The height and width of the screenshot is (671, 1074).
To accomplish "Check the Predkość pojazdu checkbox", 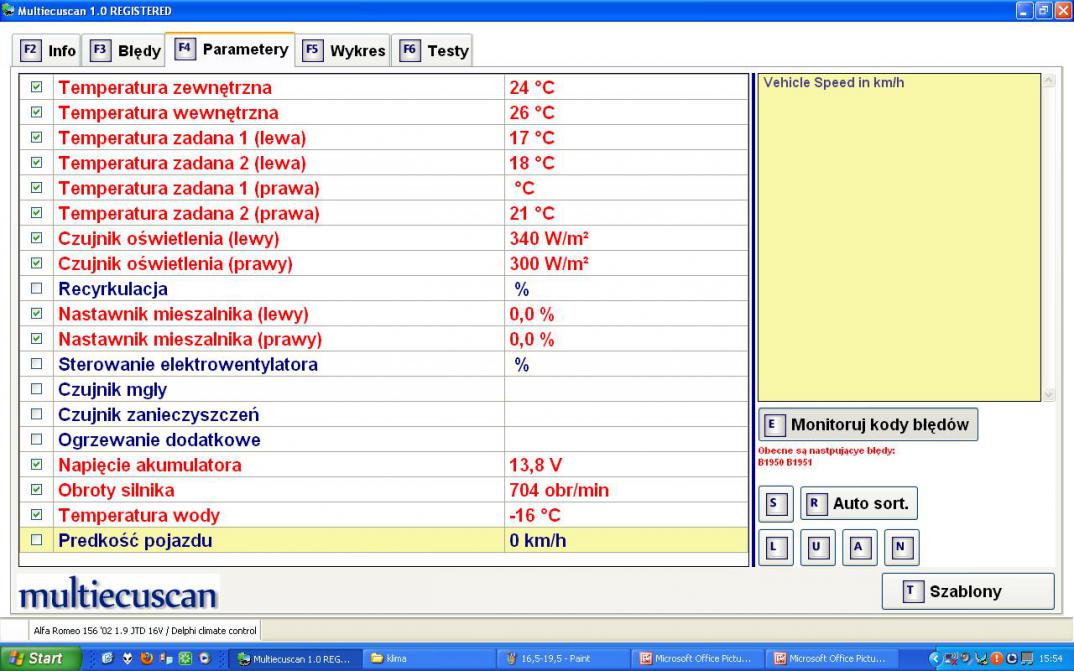I will click(x=37, y=540).
